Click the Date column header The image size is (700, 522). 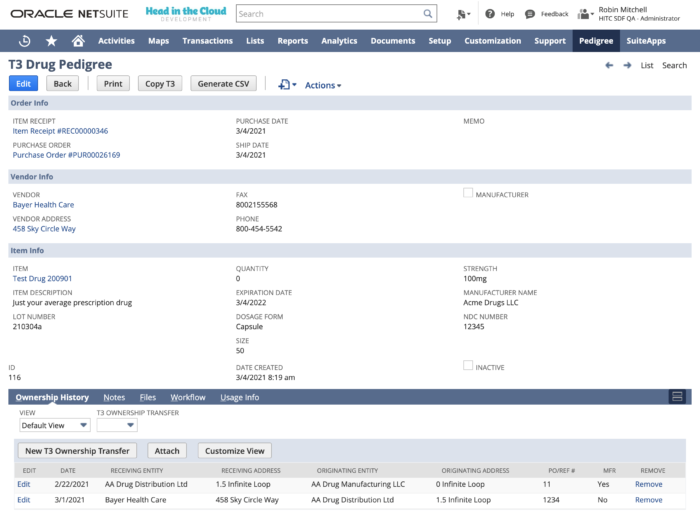(x=68, y=470)
